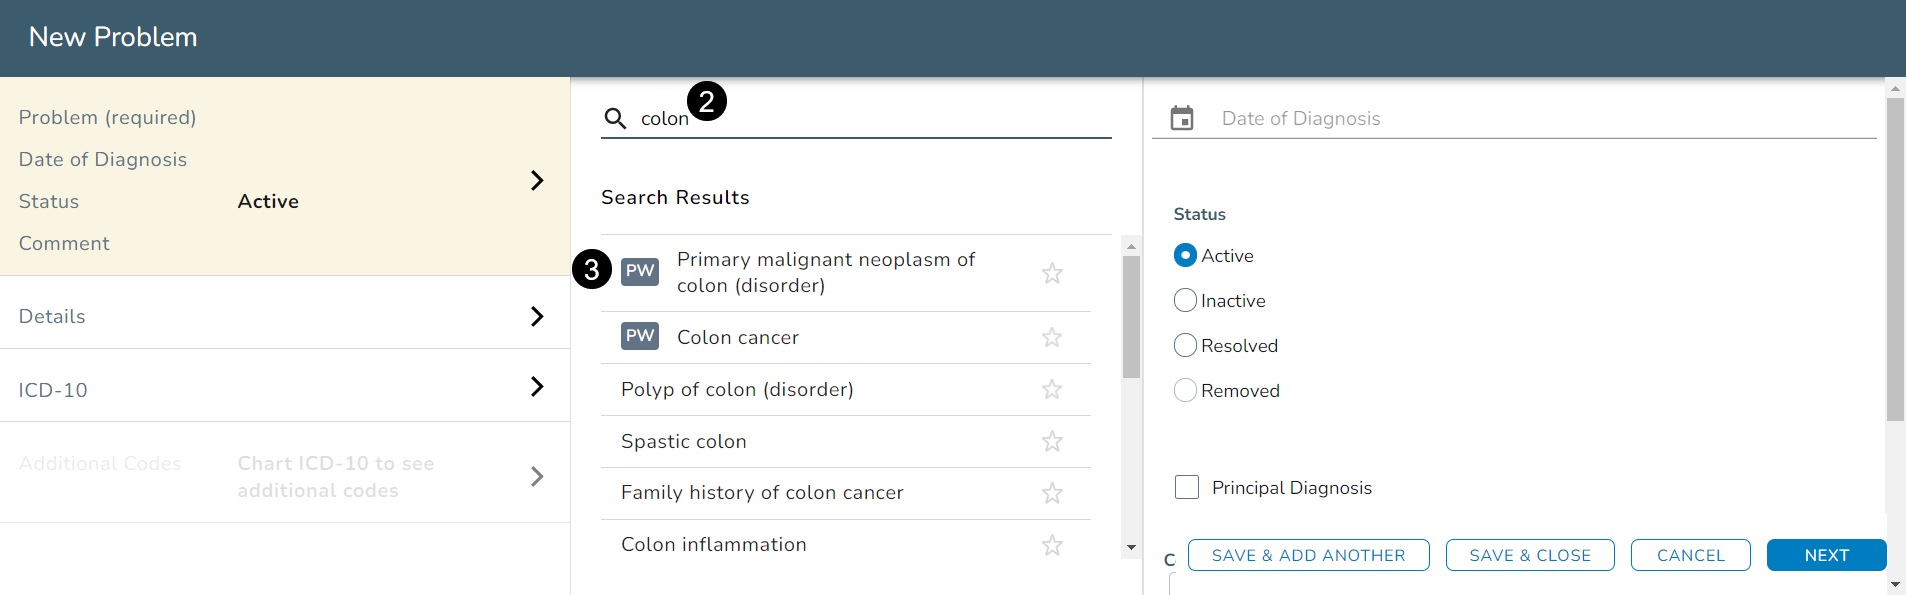1906x595 pixels.
Task: Open the Problem section chevron
Action: pyautogui.click(x=537, y=180)
